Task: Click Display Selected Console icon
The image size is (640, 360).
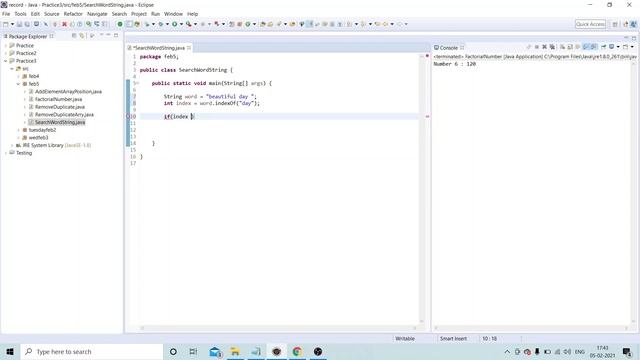Action: click(612, 47)
